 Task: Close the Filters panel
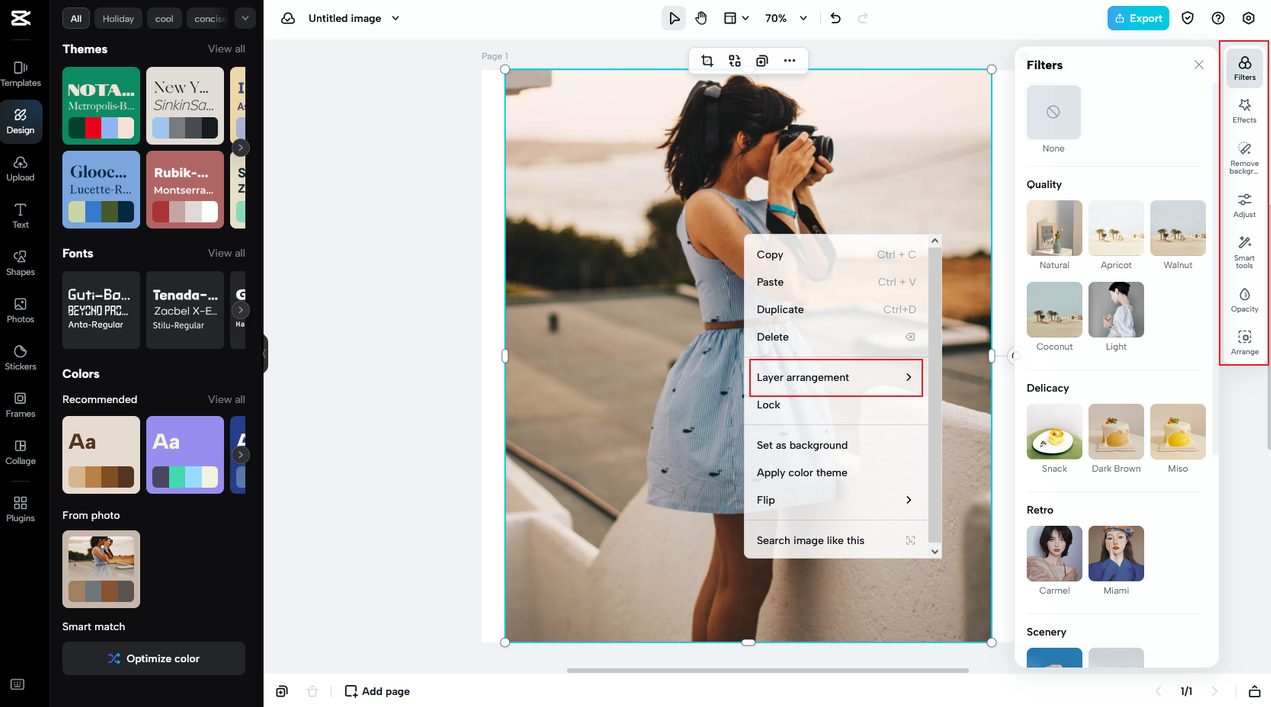coord(1198,65)
